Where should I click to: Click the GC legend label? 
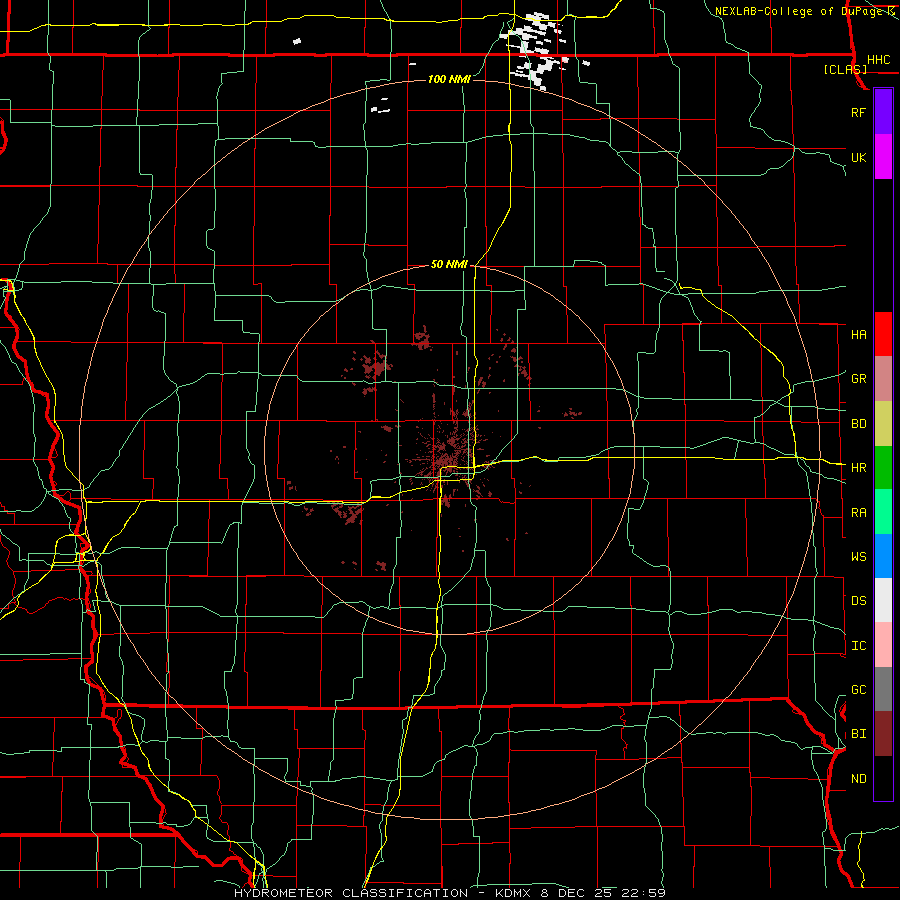coord(858,689)
